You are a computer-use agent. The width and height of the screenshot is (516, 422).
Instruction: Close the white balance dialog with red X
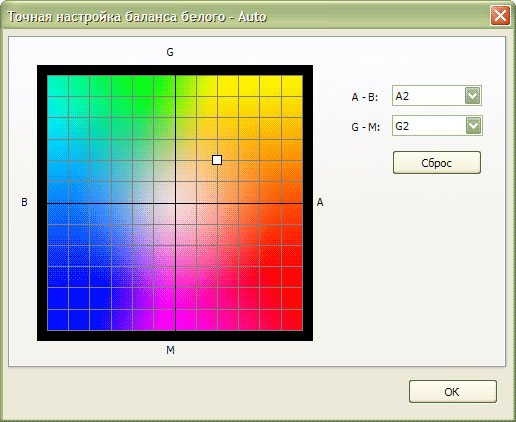(x=500, y=15)
